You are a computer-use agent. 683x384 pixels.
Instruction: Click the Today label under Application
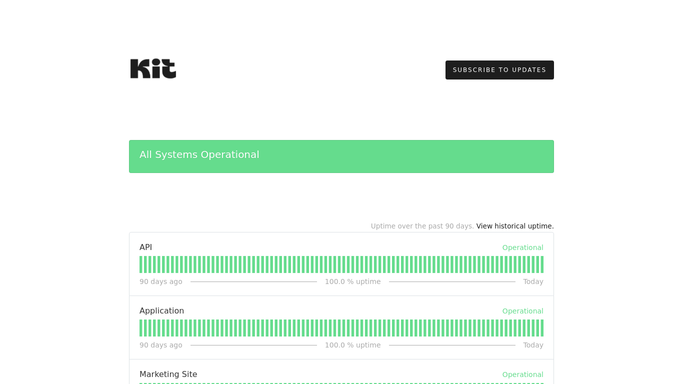533,345
